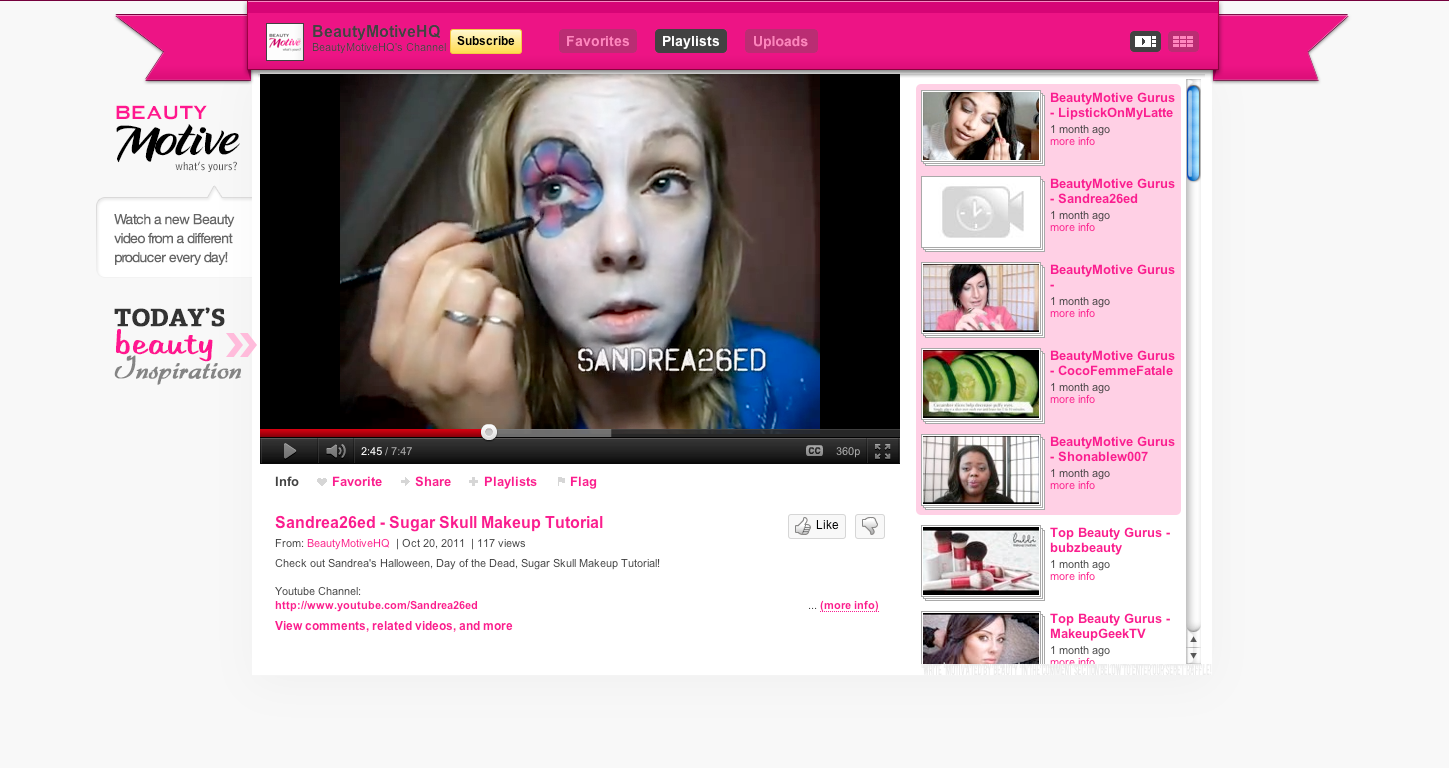Click the video progress scrubber handle
The height and width of the screenshot is (768, 1449).
click(489, 432)
